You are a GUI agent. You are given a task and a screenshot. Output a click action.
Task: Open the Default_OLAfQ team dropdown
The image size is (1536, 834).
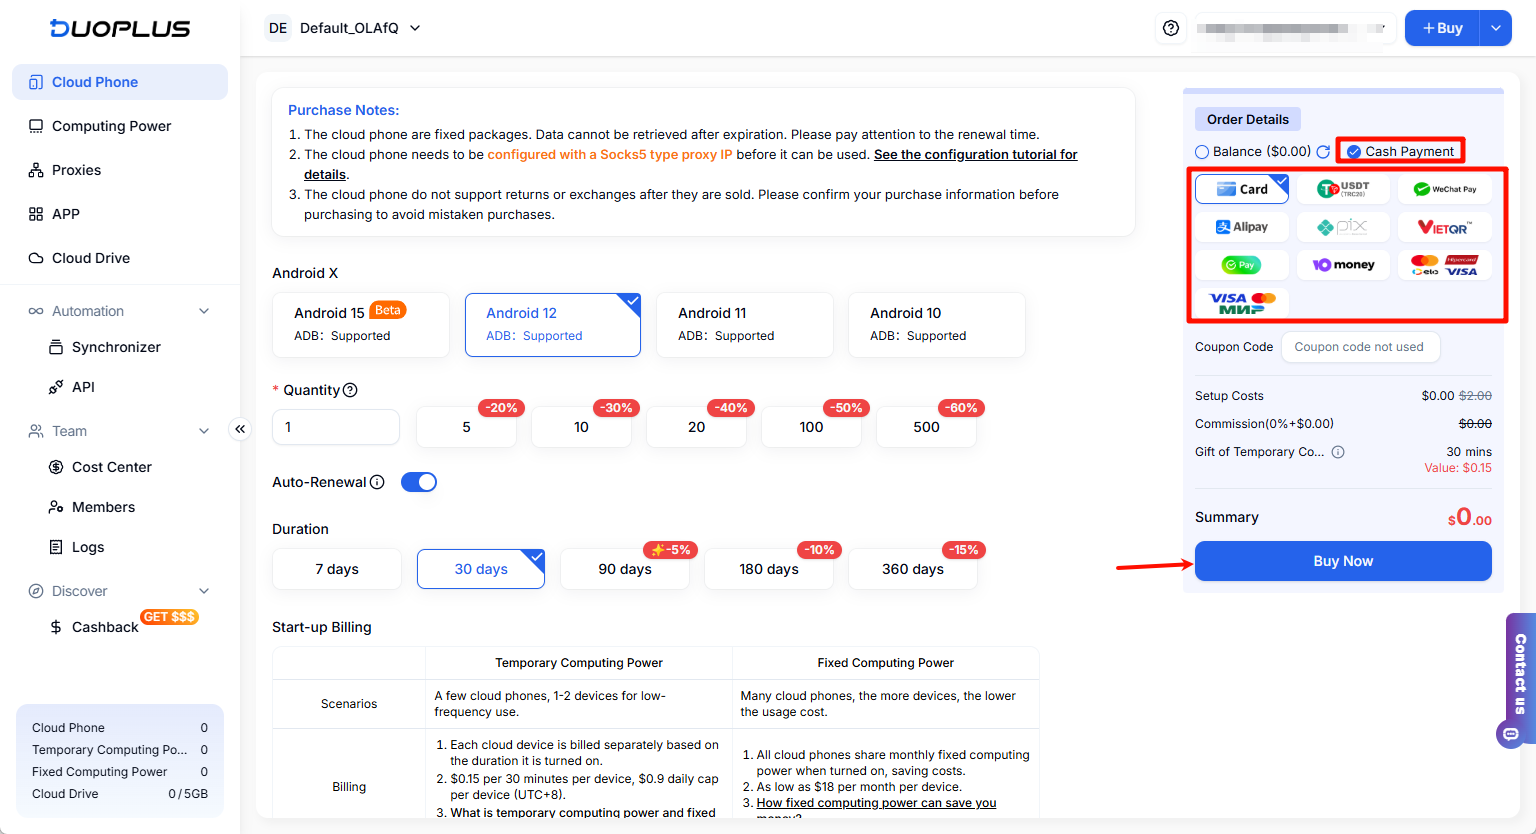click(415, 28)
